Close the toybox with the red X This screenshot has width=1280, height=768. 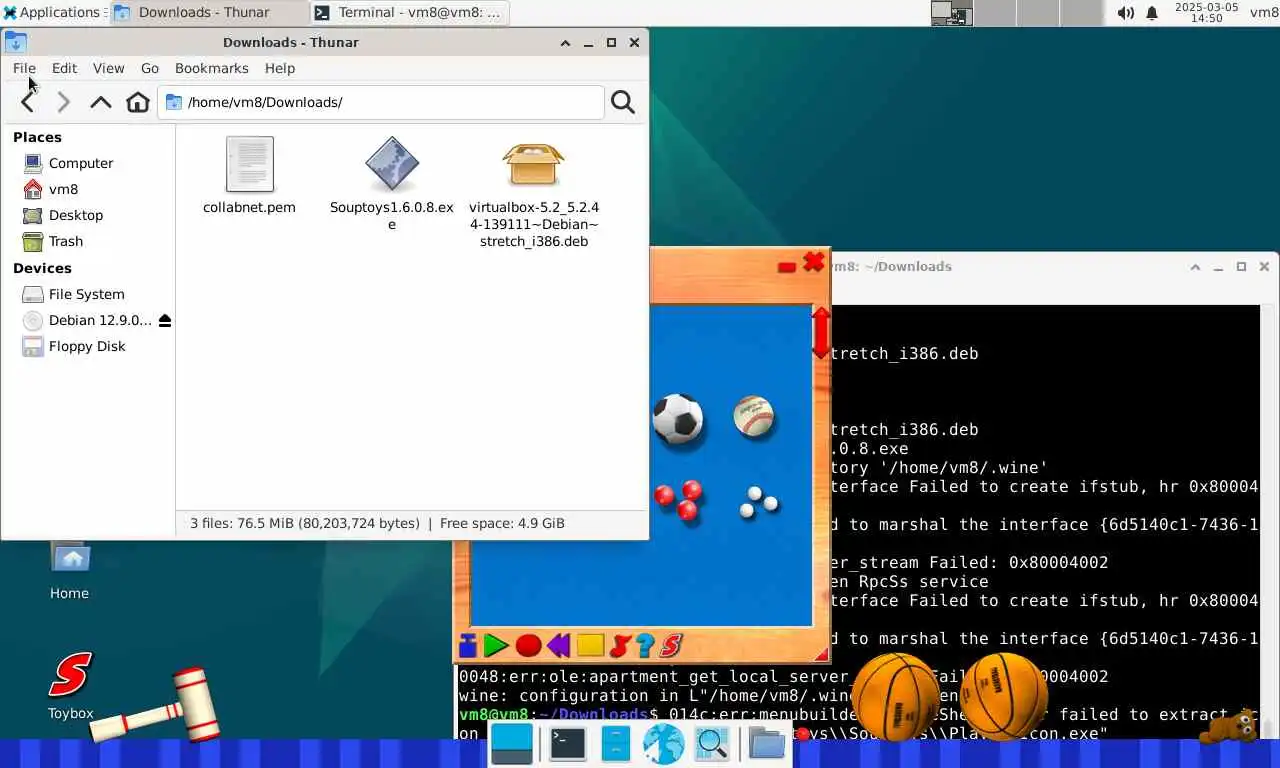(x=814, y=262)
